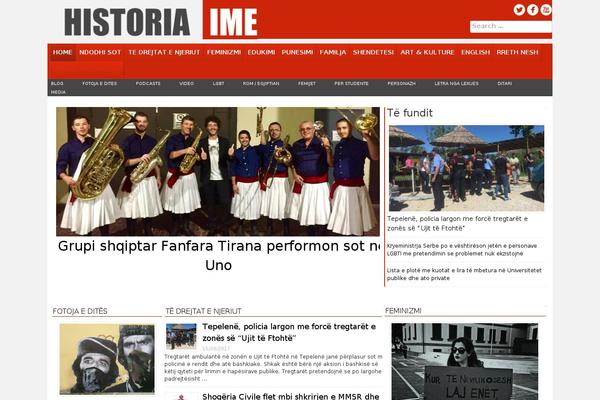Click Tregtarët ambulantë article excerpt text
Image resolution: width=600 pixels, height=400 pixels.
(x=273, y=367)
